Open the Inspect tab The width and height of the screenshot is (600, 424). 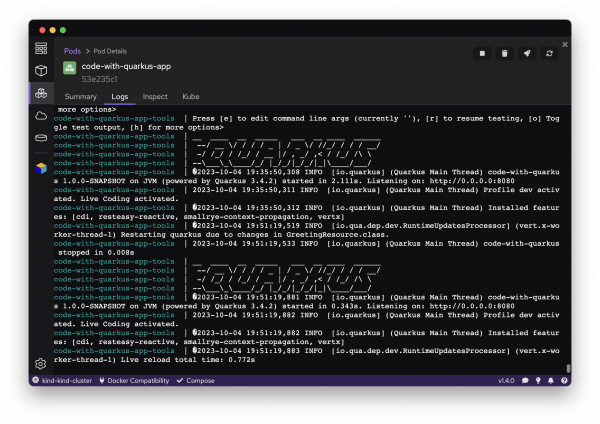coord(155,97)
